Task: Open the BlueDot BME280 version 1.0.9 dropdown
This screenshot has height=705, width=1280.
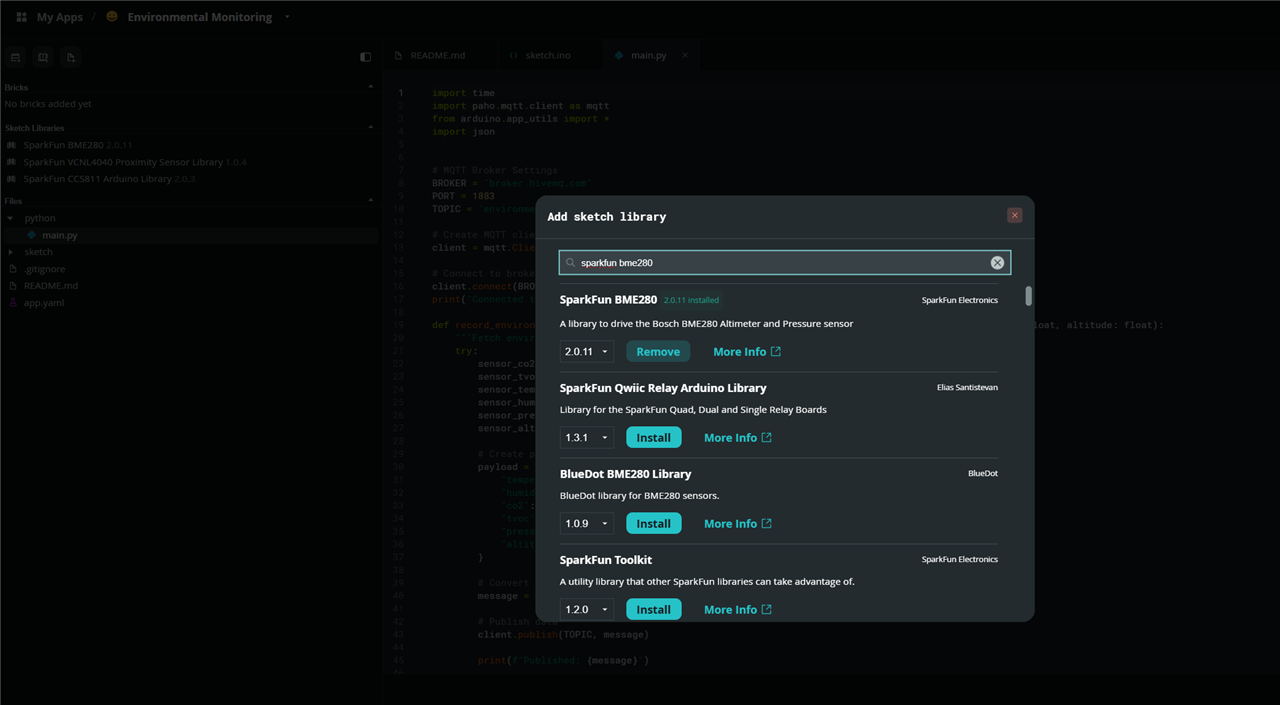Action: [586, 524]
